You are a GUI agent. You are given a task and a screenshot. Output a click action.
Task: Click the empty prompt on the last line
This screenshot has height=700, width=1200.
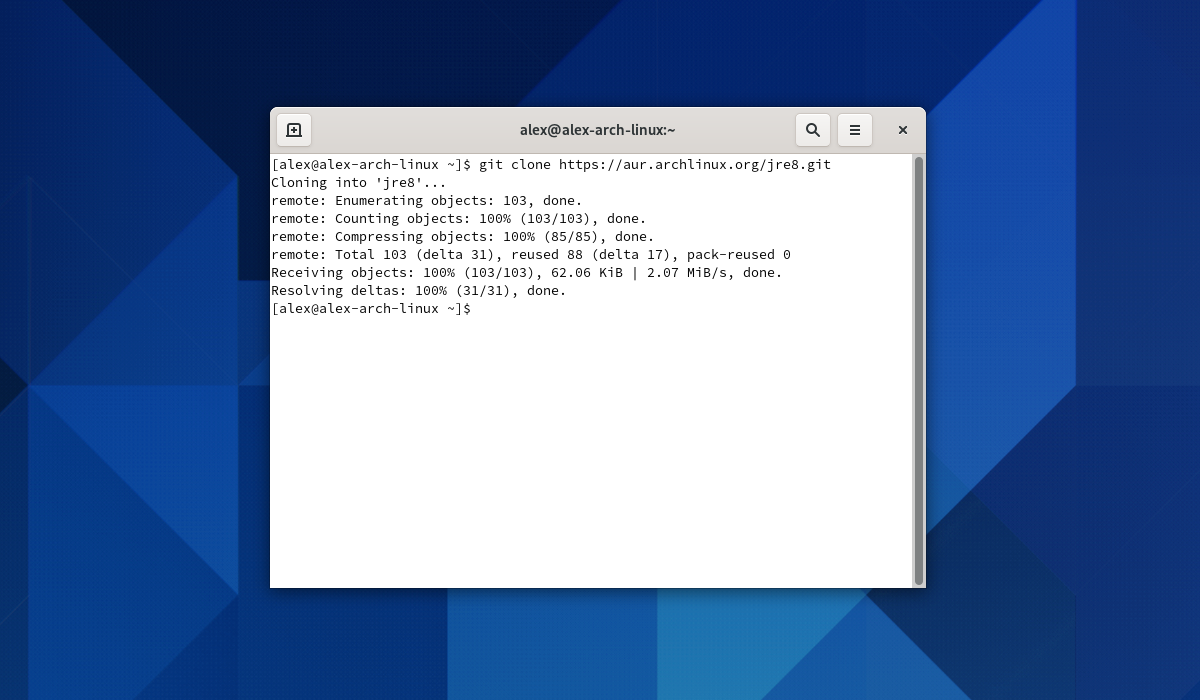pos(371,308)
